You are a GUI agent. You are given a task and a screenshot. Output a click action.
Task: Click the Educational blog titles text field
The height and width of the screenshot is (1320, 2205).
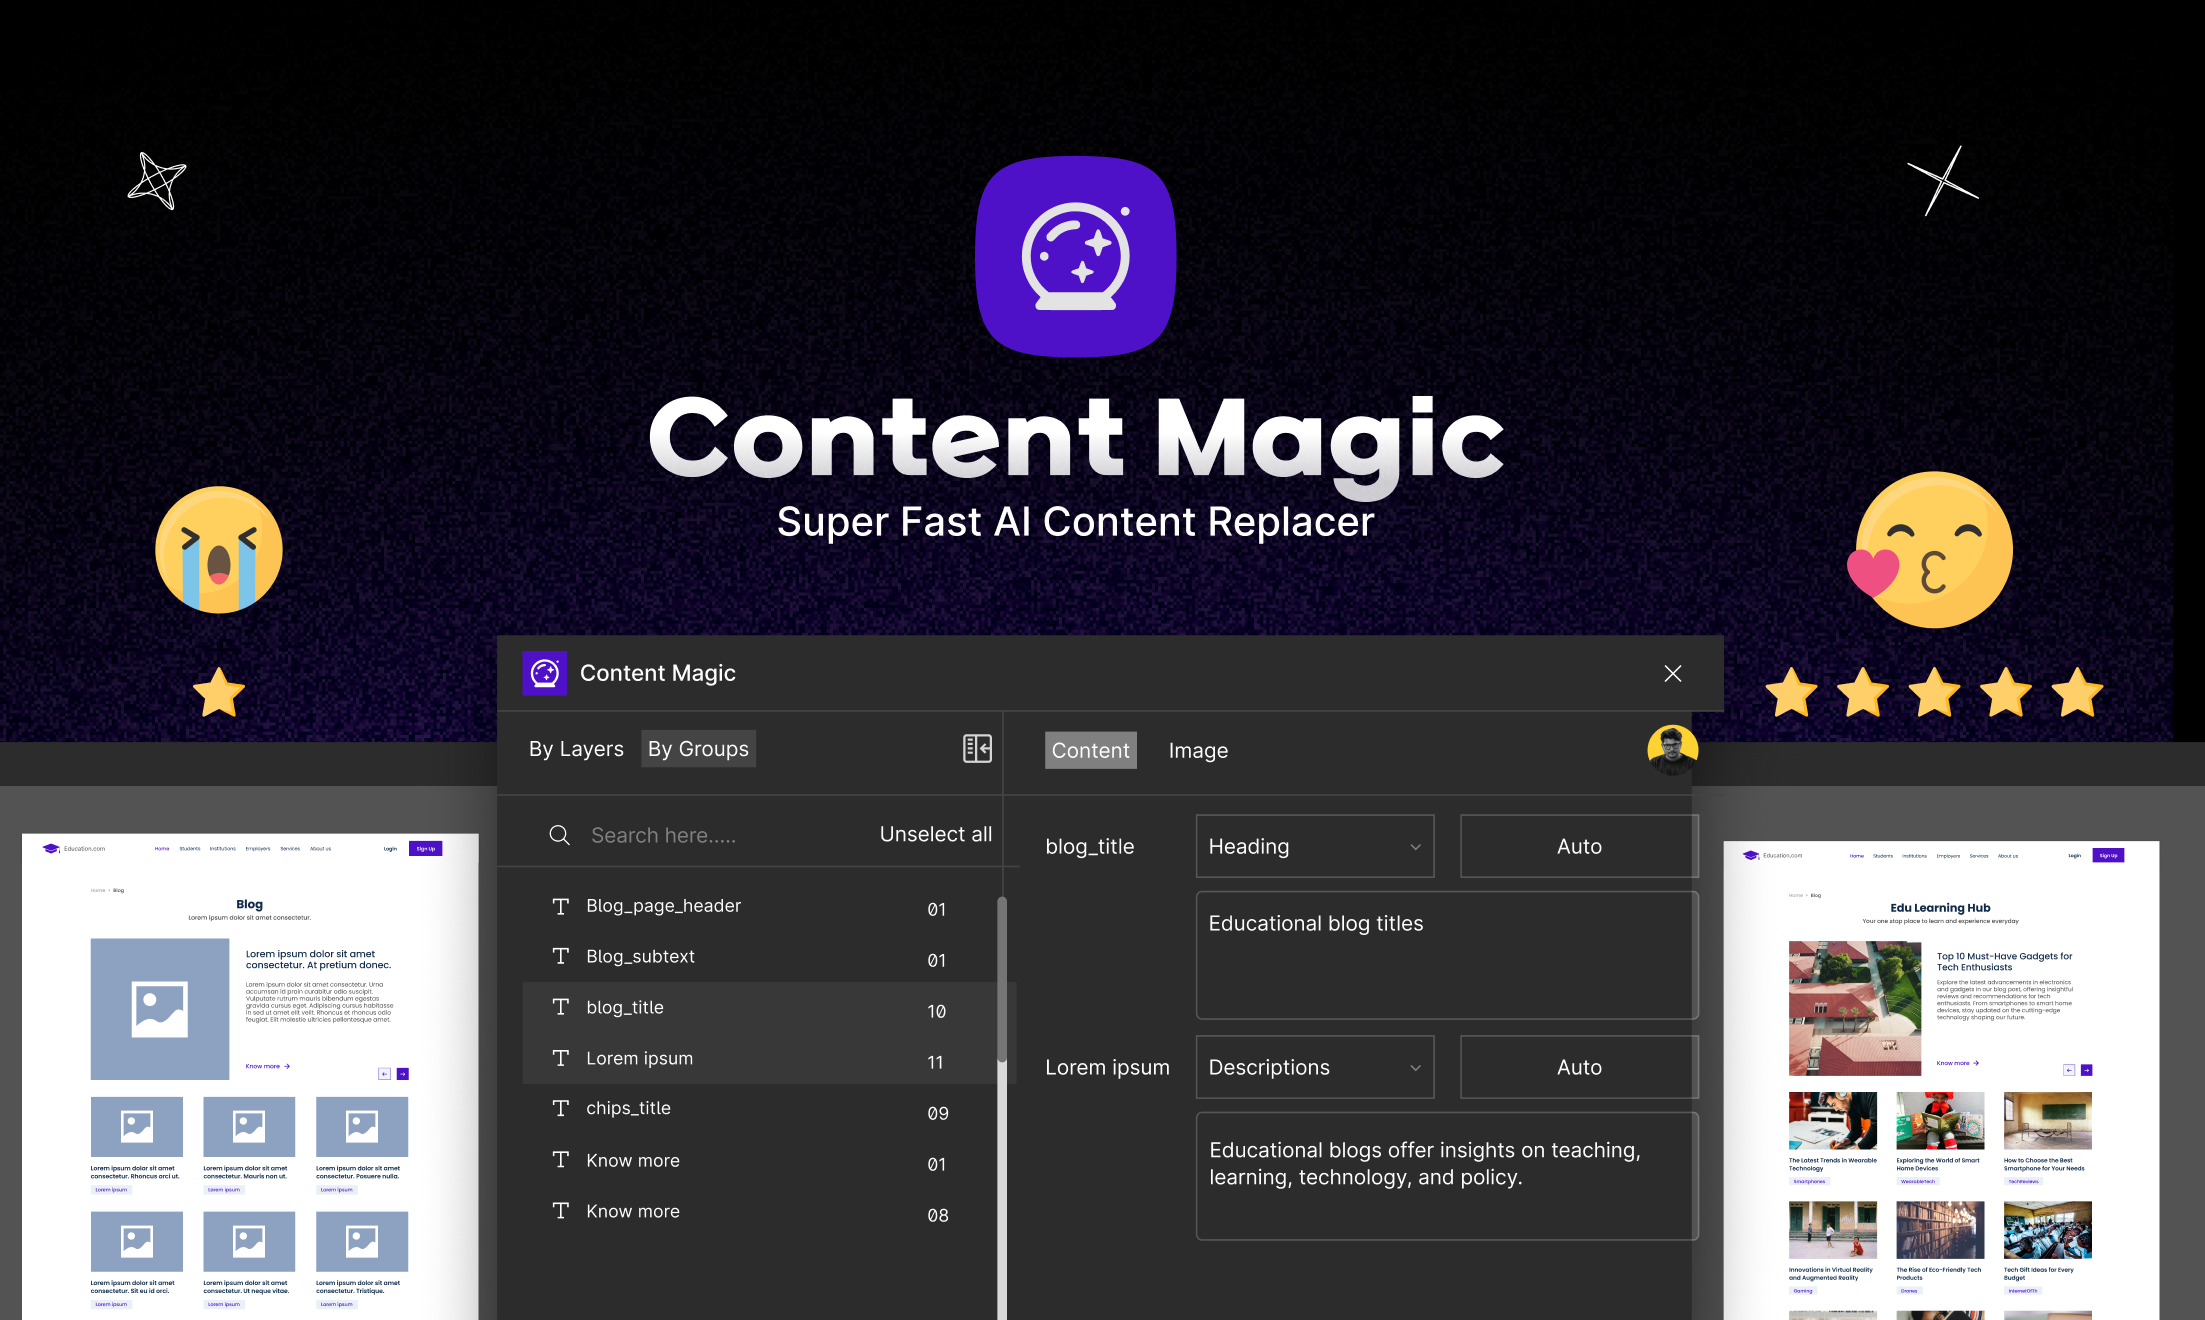tap(1446, 955)
